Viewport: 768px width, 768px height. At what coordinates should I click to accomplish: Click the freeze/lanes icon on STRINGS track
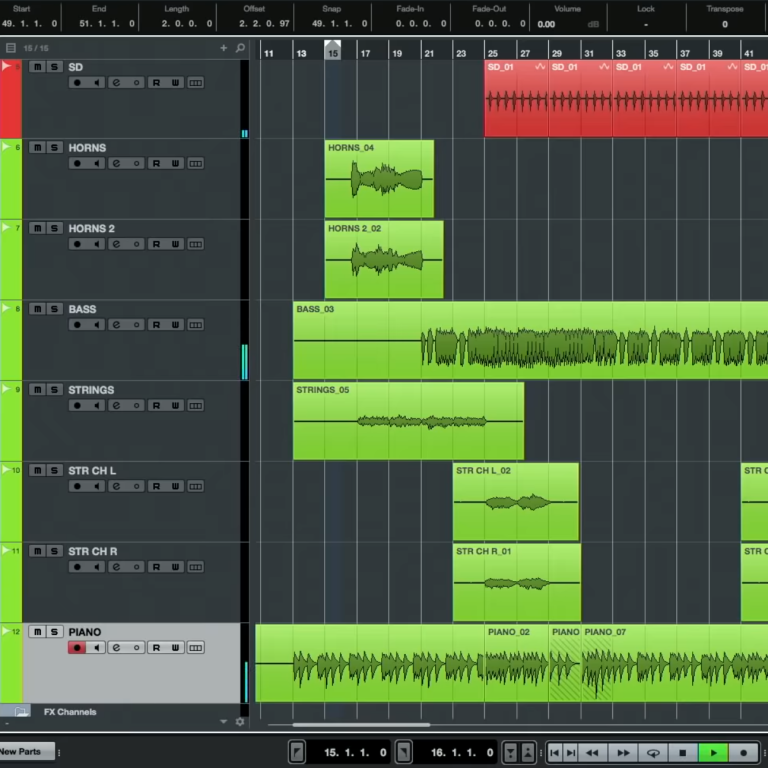click(196, 406)
